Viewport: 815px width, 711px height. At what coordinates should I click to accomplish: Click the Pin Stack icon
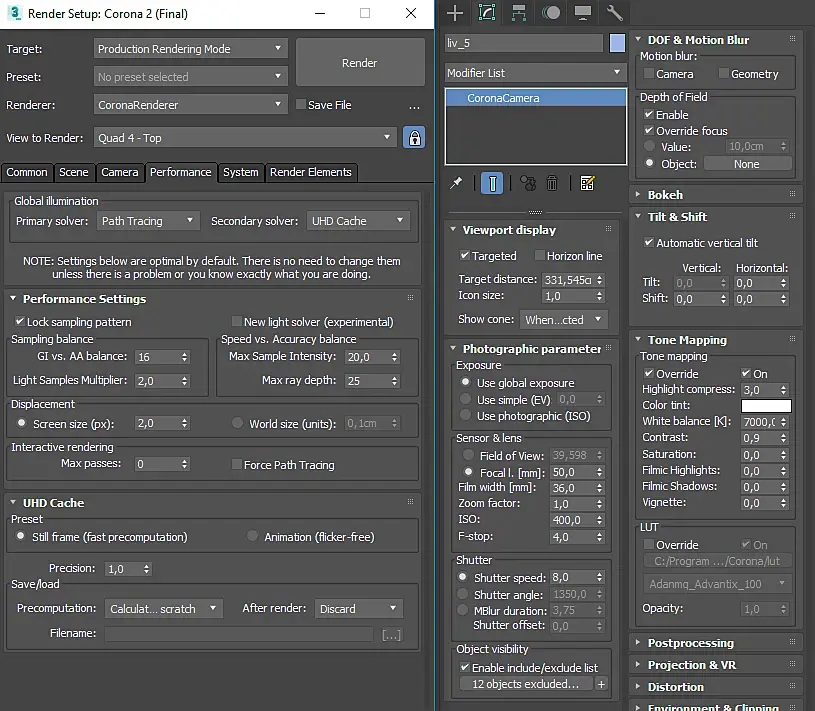456,183
